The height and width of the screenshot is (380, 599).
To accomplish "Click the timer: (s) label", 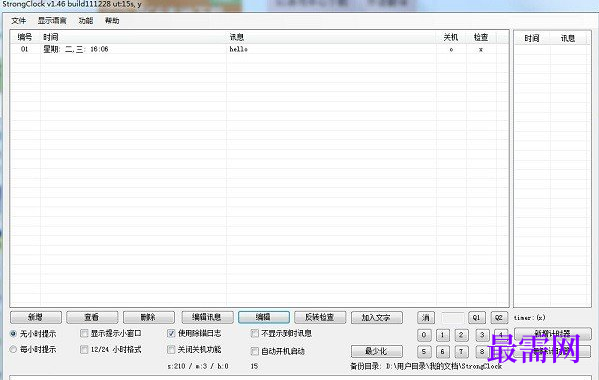I will click(x=529, y=317).
